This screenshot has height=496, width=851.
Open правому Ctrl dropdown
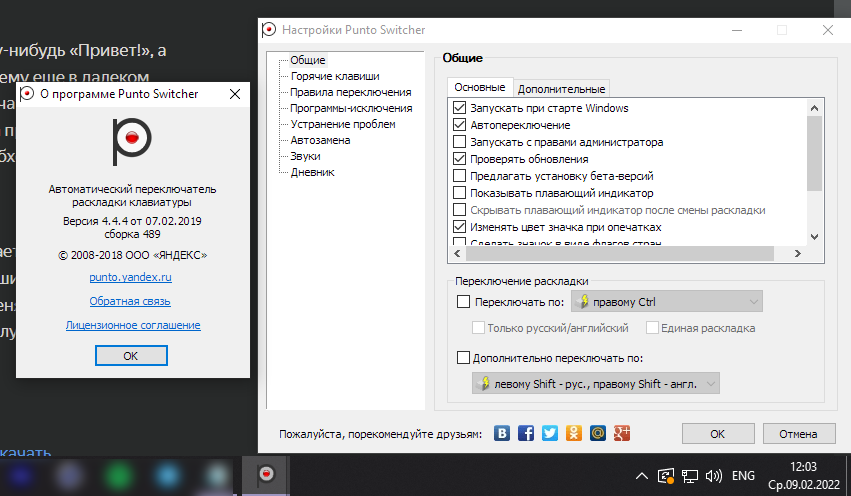[x=666, y=302]
